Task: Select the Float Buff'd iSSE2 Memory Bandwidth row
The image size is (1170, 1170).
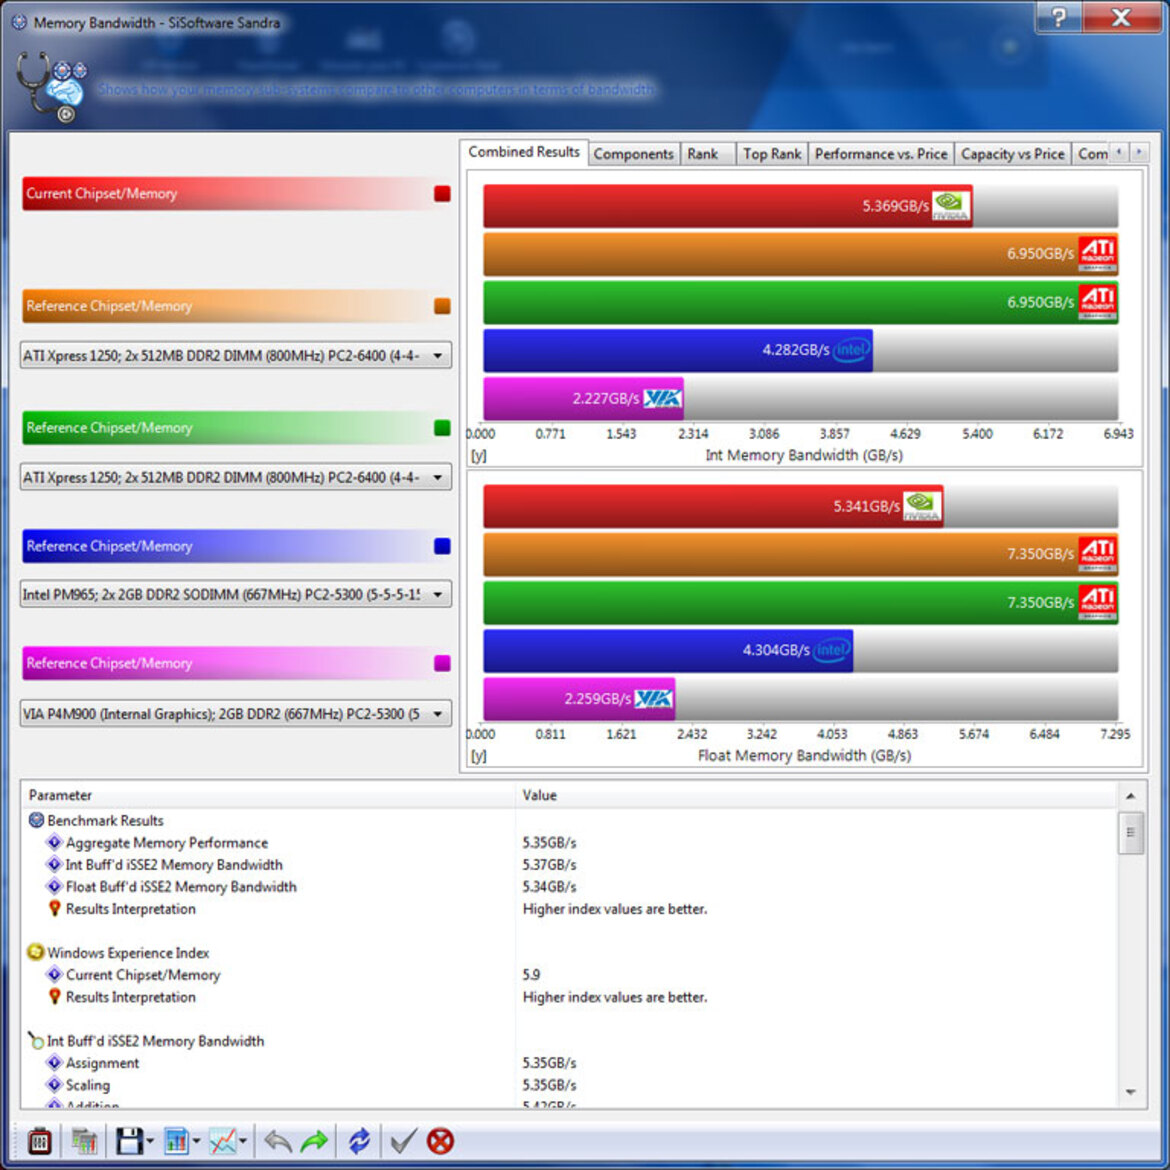Action: tap(570, 886)
